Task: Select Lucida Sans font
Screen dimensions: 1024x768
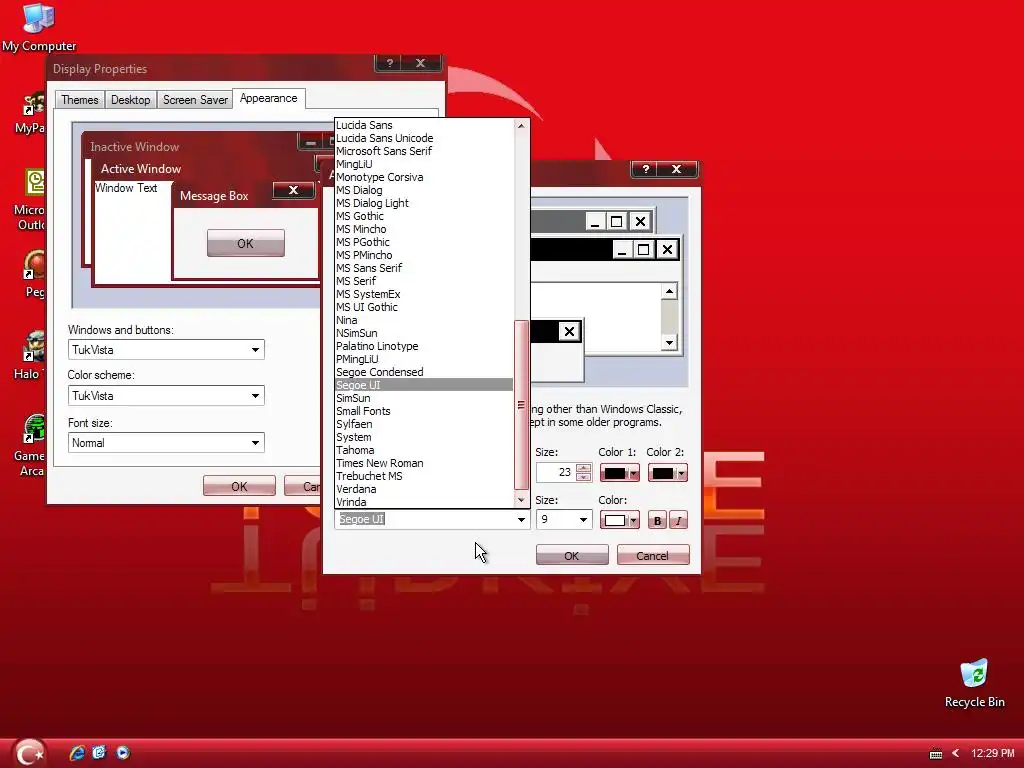Action: tap(424, 125)
